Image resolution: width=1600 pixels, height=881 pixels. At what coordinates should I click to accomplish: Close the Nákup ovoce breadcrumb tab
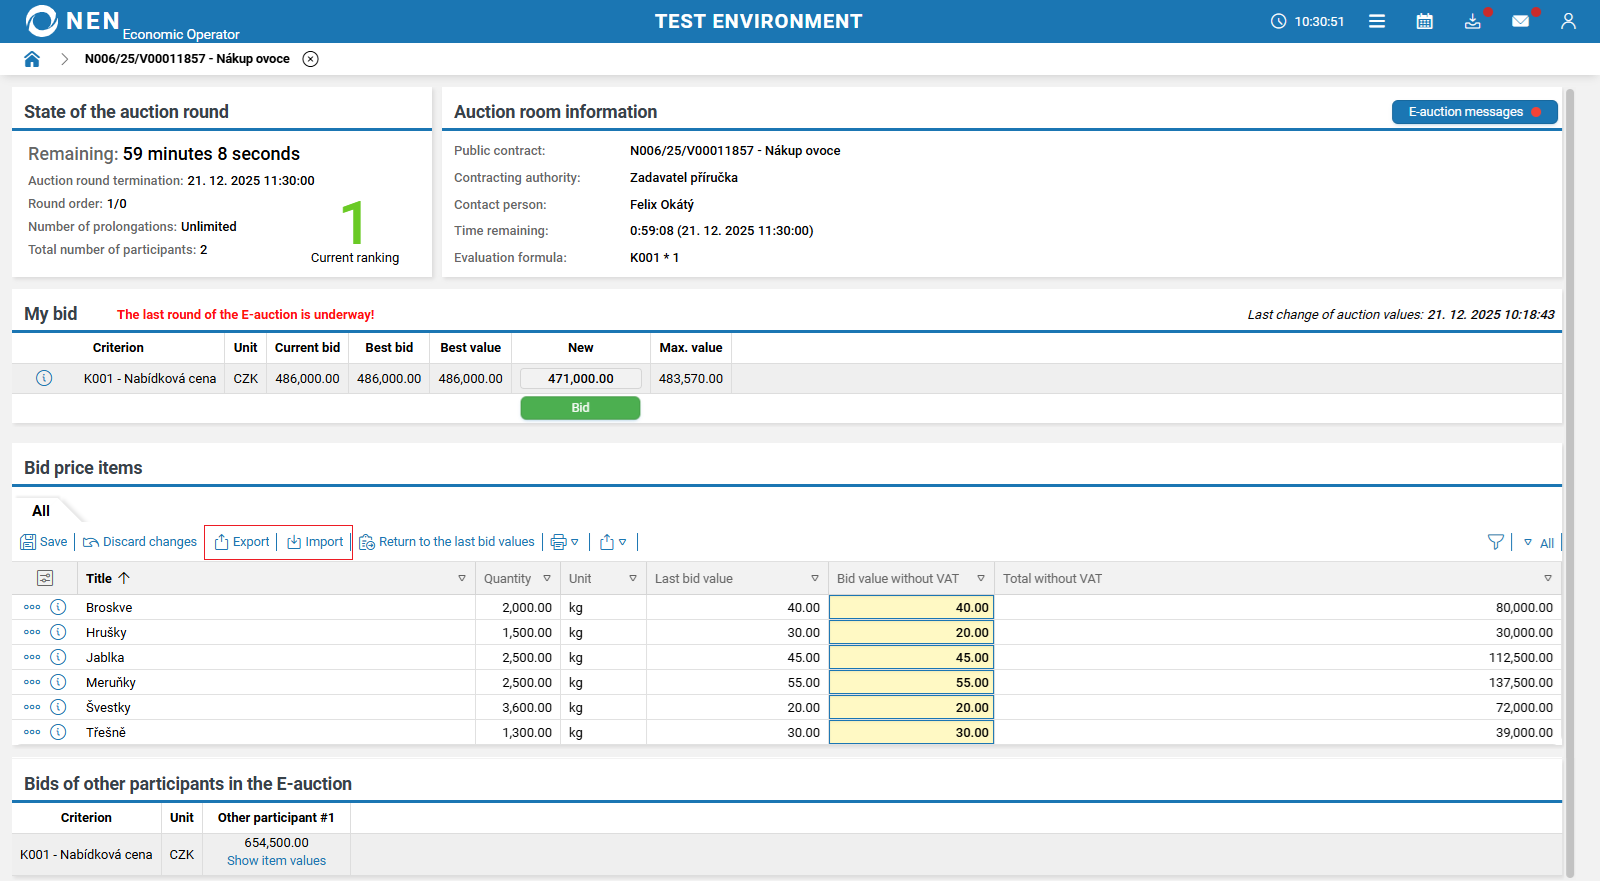(311, 59)
